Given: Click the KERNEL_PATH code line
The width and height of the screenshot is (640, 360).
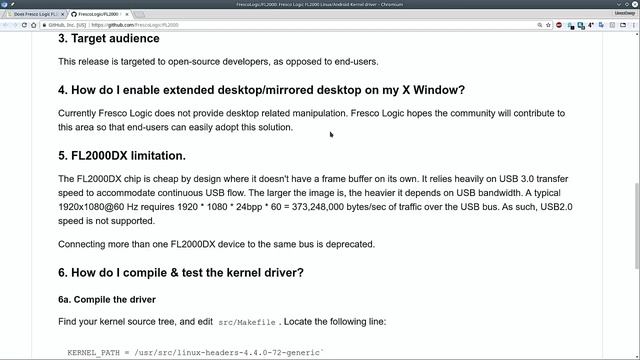Looking at the screenshot, I should click(196, 353).
